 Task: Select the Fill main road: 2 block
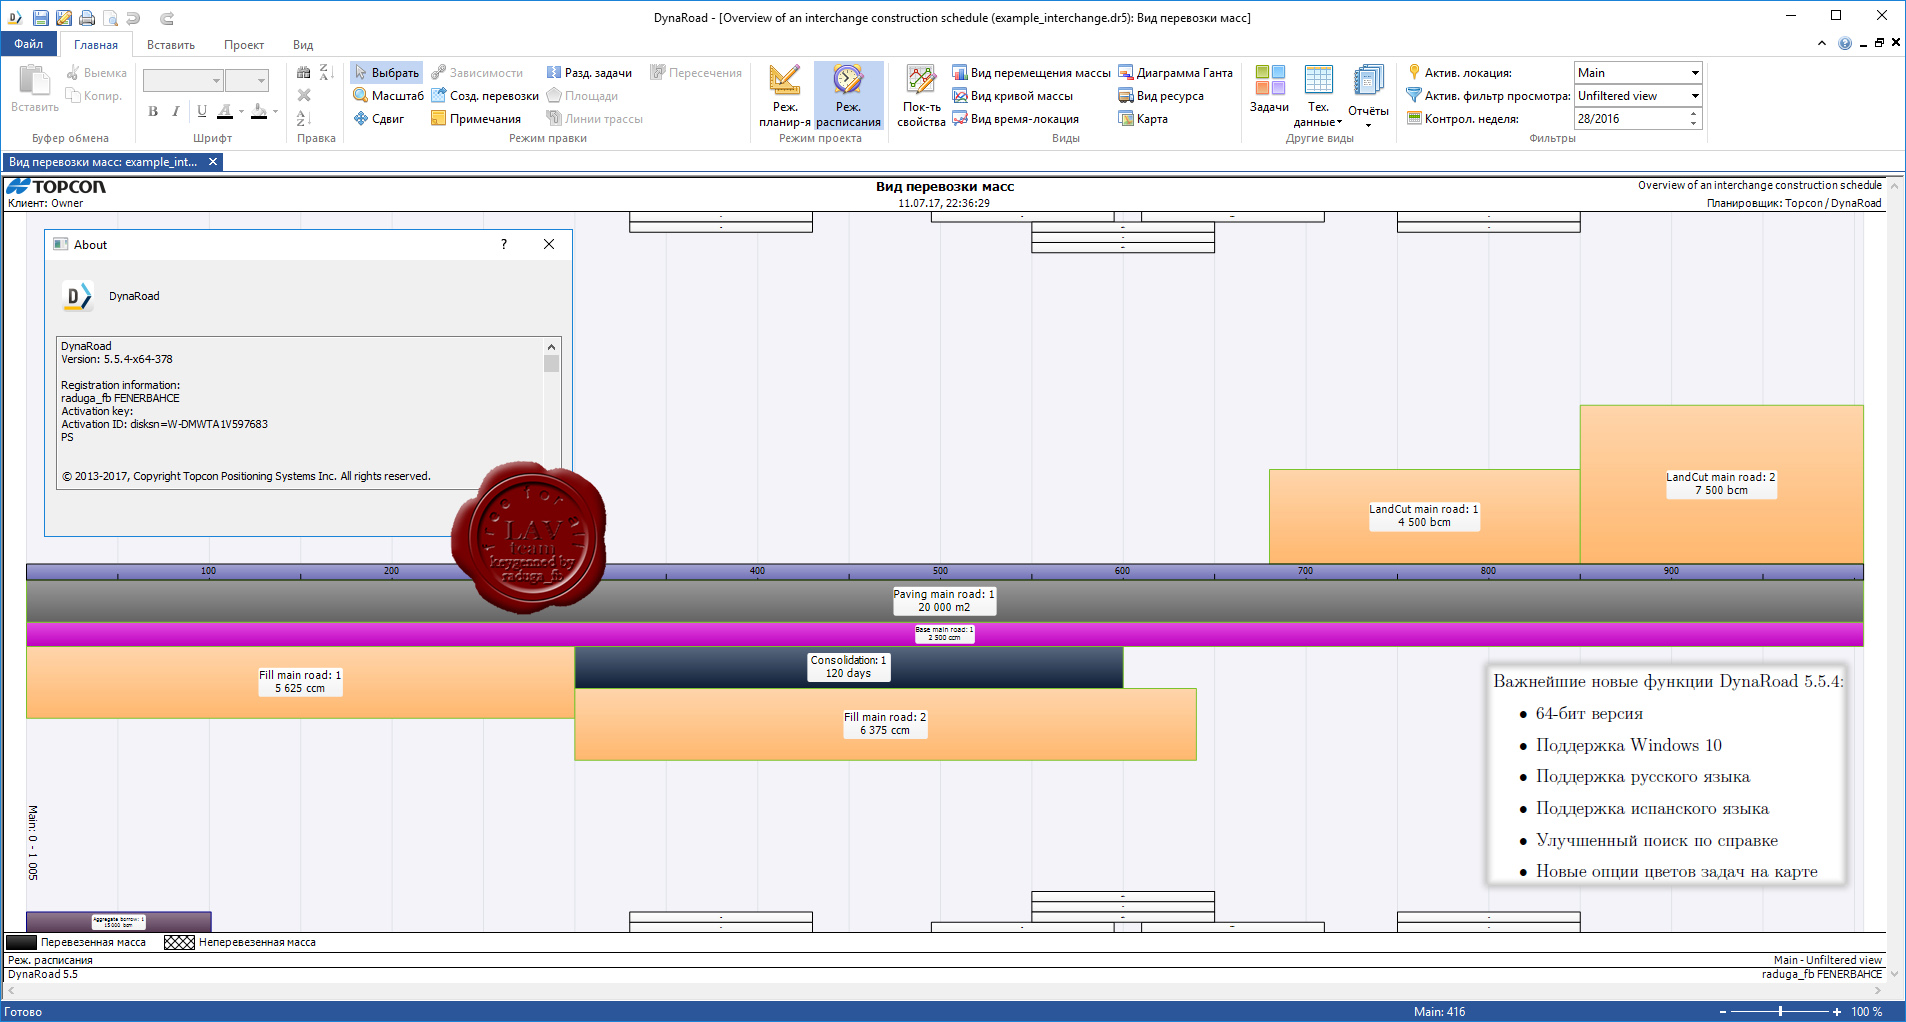click(x=885, y=724)
